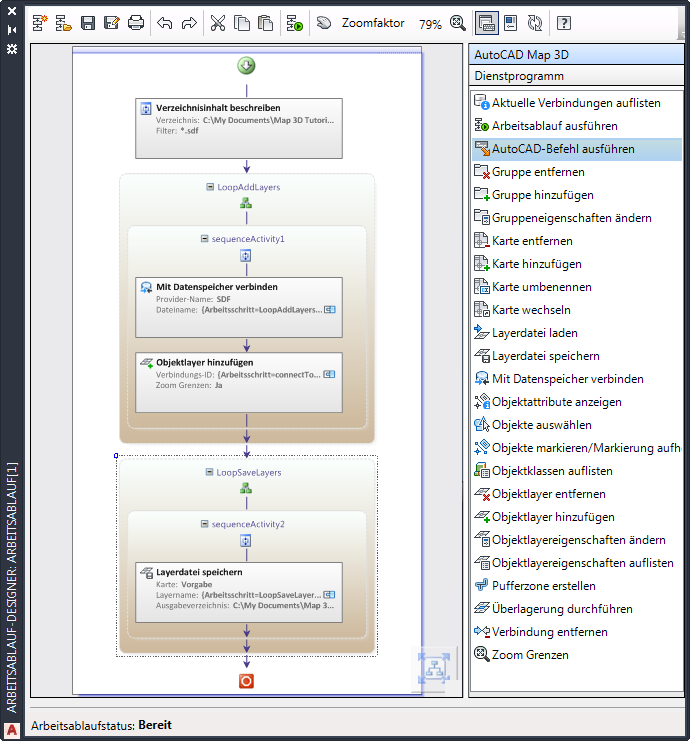Collapse the LoopSaveLayers group

pos(209,472)
